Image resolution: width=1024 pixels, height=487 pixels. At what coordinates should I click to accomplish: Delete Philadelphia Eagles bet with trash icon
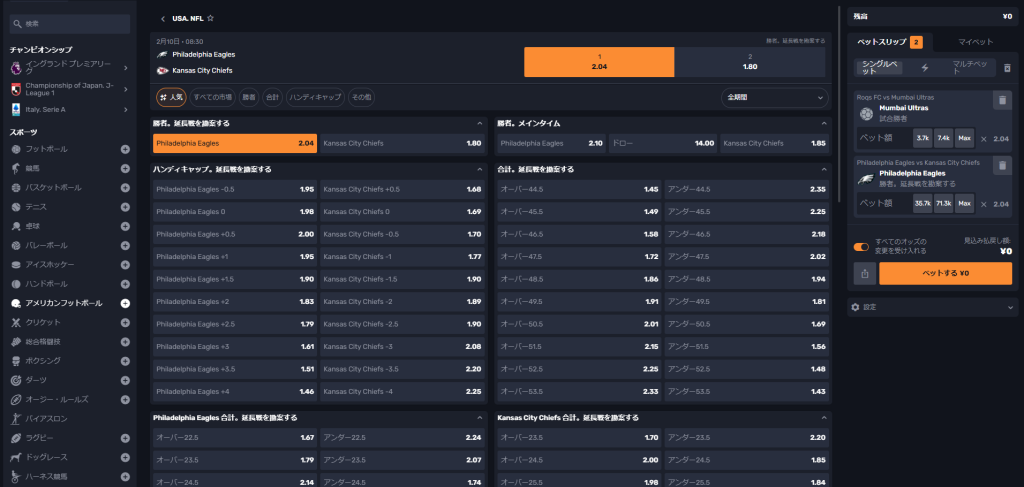[1002, 166]
